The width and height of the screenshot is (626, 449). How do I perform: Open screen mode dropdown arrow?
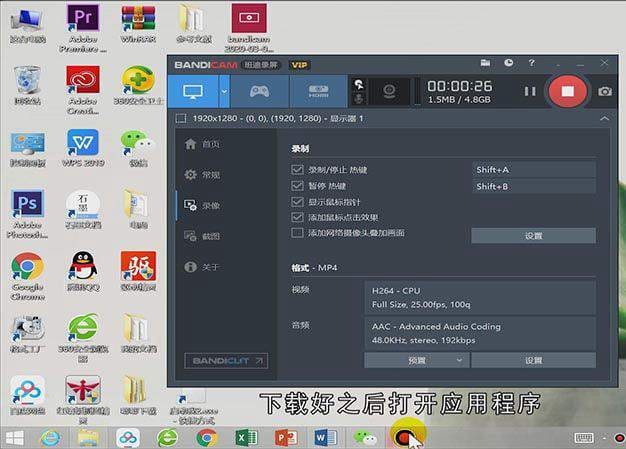click(x=224, y=91)
